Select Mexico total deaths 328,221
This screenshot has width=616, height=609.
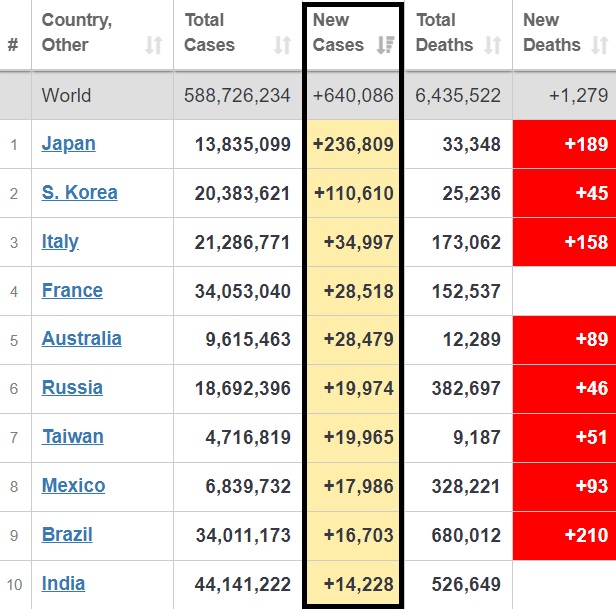[466, 486]
